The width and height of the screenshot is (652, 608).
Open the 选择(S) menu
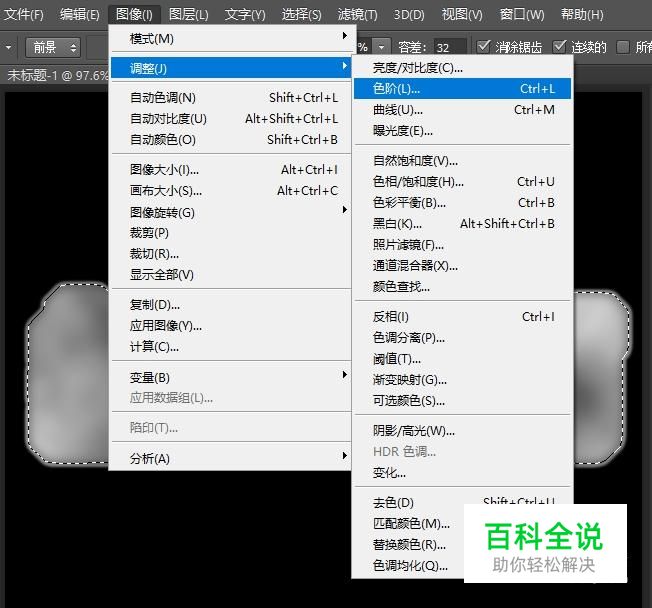pos(301,15)
